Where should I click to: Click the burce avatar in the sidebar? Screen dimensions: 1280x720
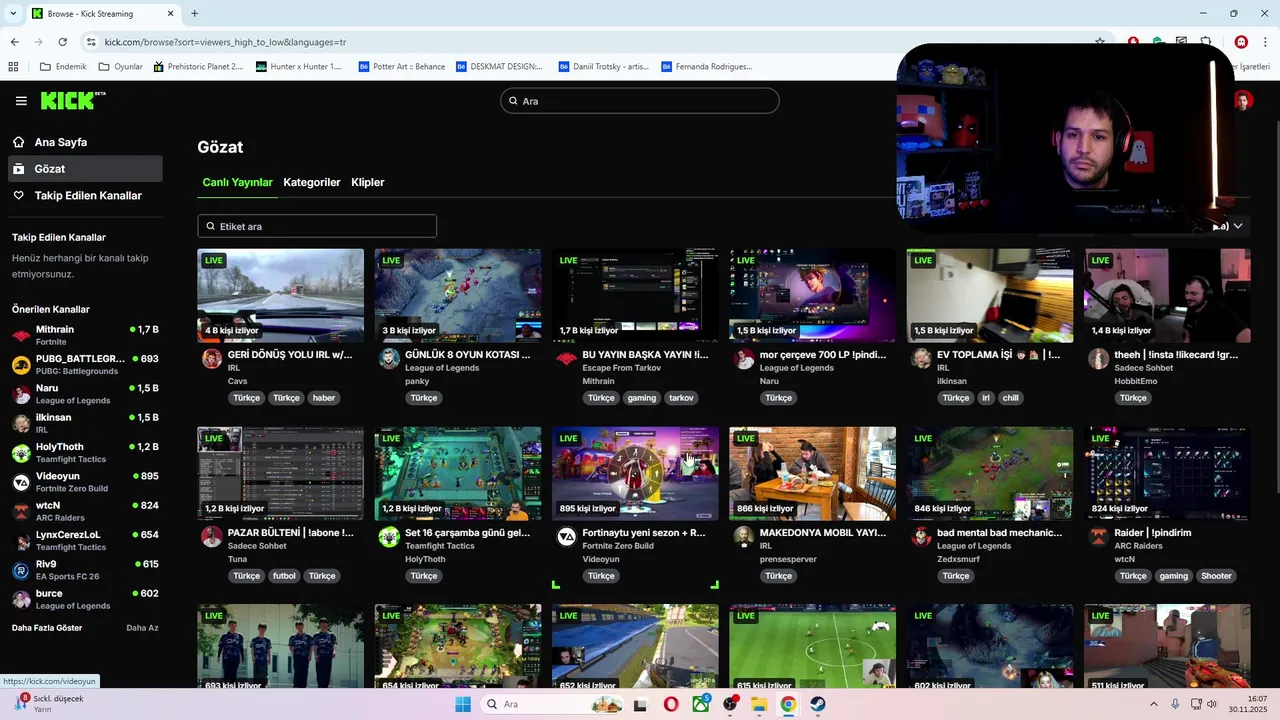tap(21, 599)
